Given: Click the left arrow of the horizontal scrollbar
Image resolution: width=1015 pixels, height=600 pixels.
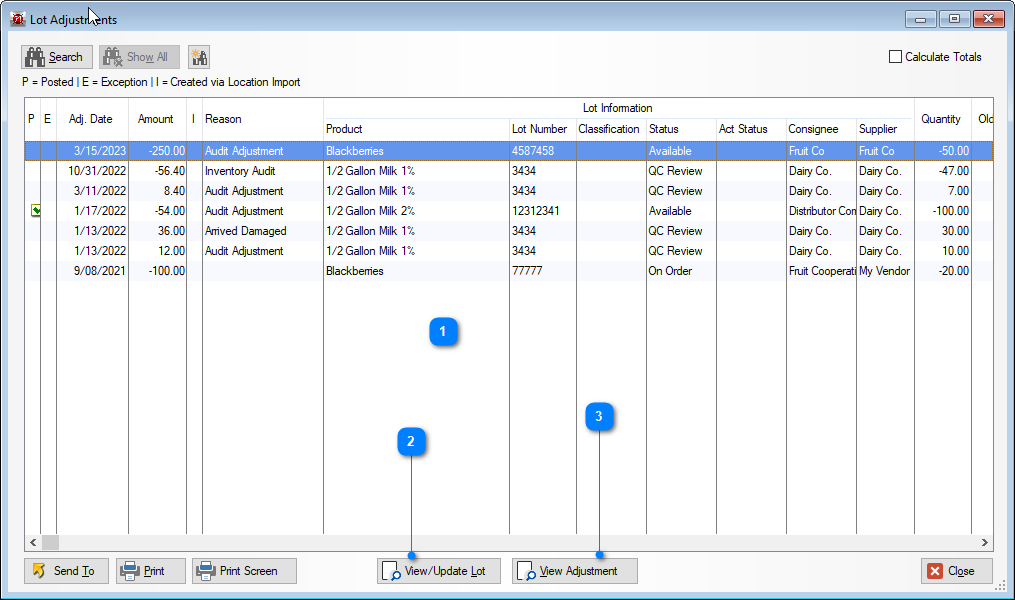Looking at the screenshot, I should [33, 542].
